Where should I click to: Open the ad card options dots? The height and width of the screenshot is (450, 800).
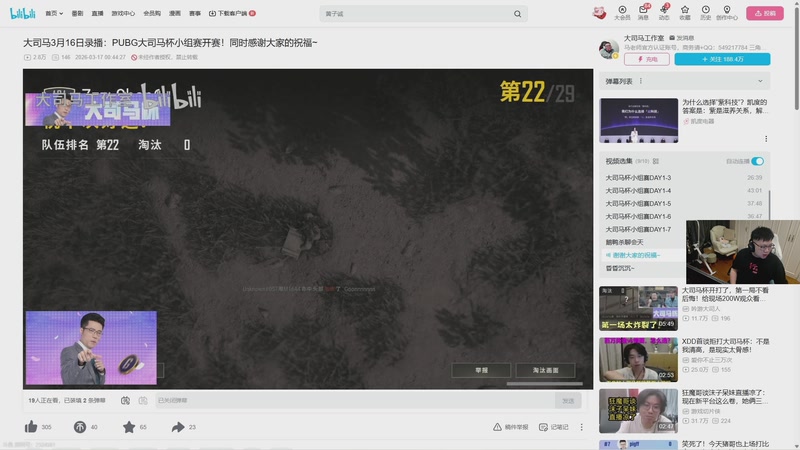(766, 139)
